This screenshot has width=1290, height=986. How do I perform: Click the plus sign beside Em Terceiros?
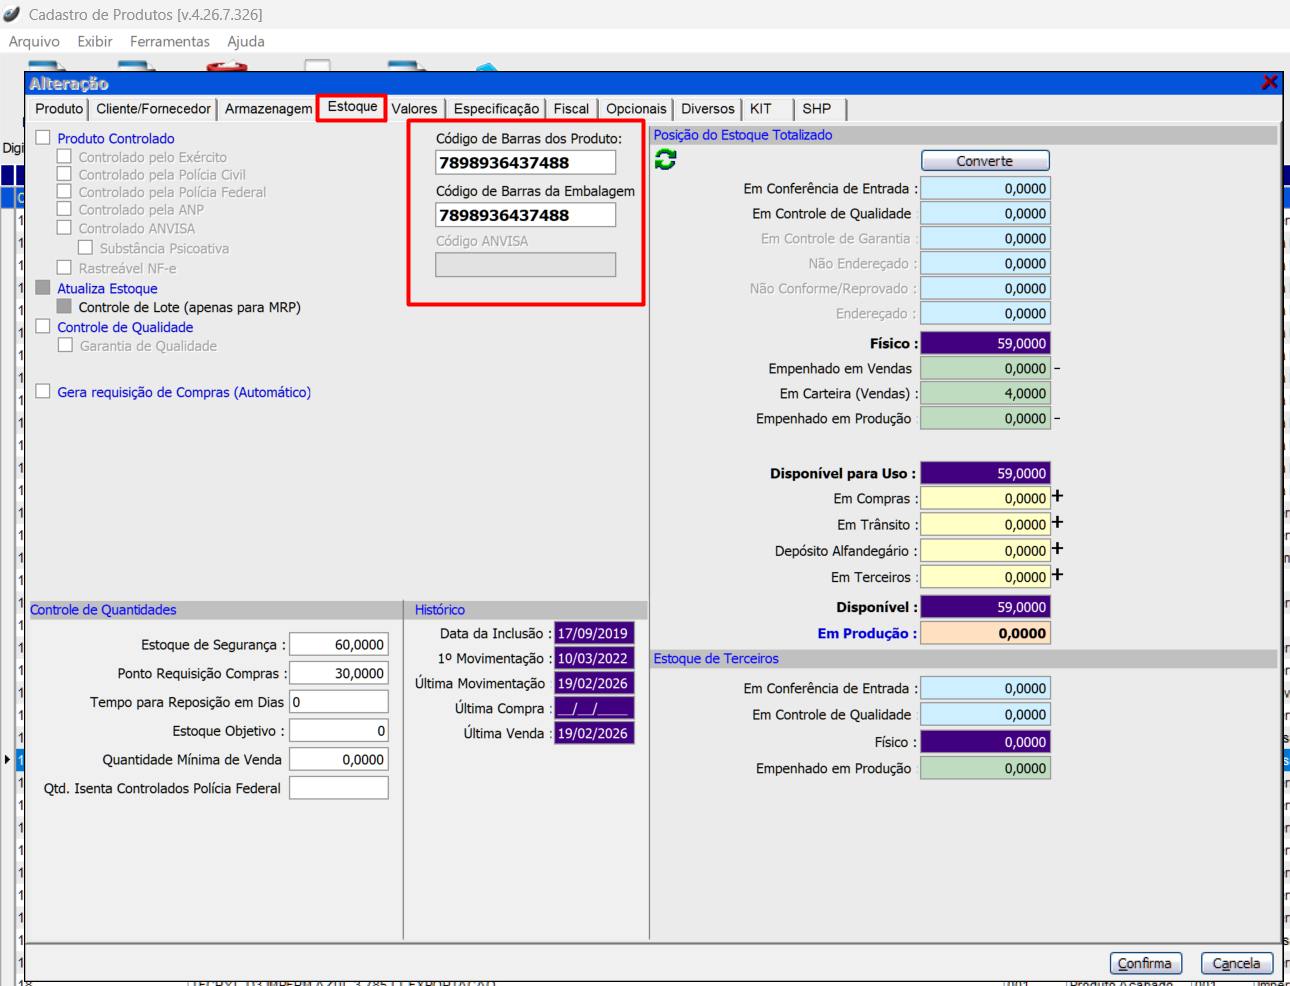pyautogui.click(x=1057, y=575)
